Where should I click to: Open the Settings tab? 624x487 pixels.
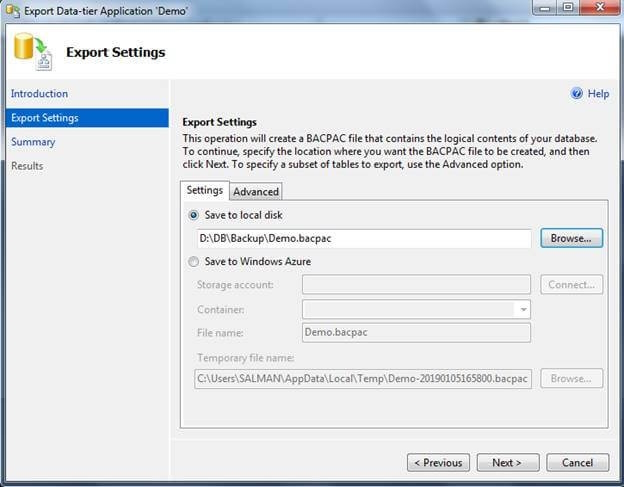(204, 190)
